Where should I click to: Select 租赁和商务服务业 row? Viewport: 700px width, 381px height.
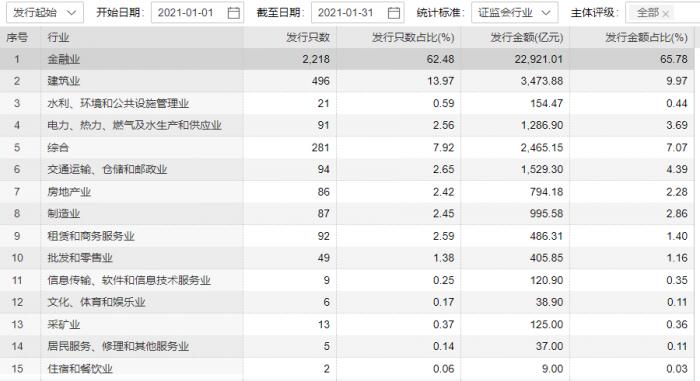tap(347, 236)
